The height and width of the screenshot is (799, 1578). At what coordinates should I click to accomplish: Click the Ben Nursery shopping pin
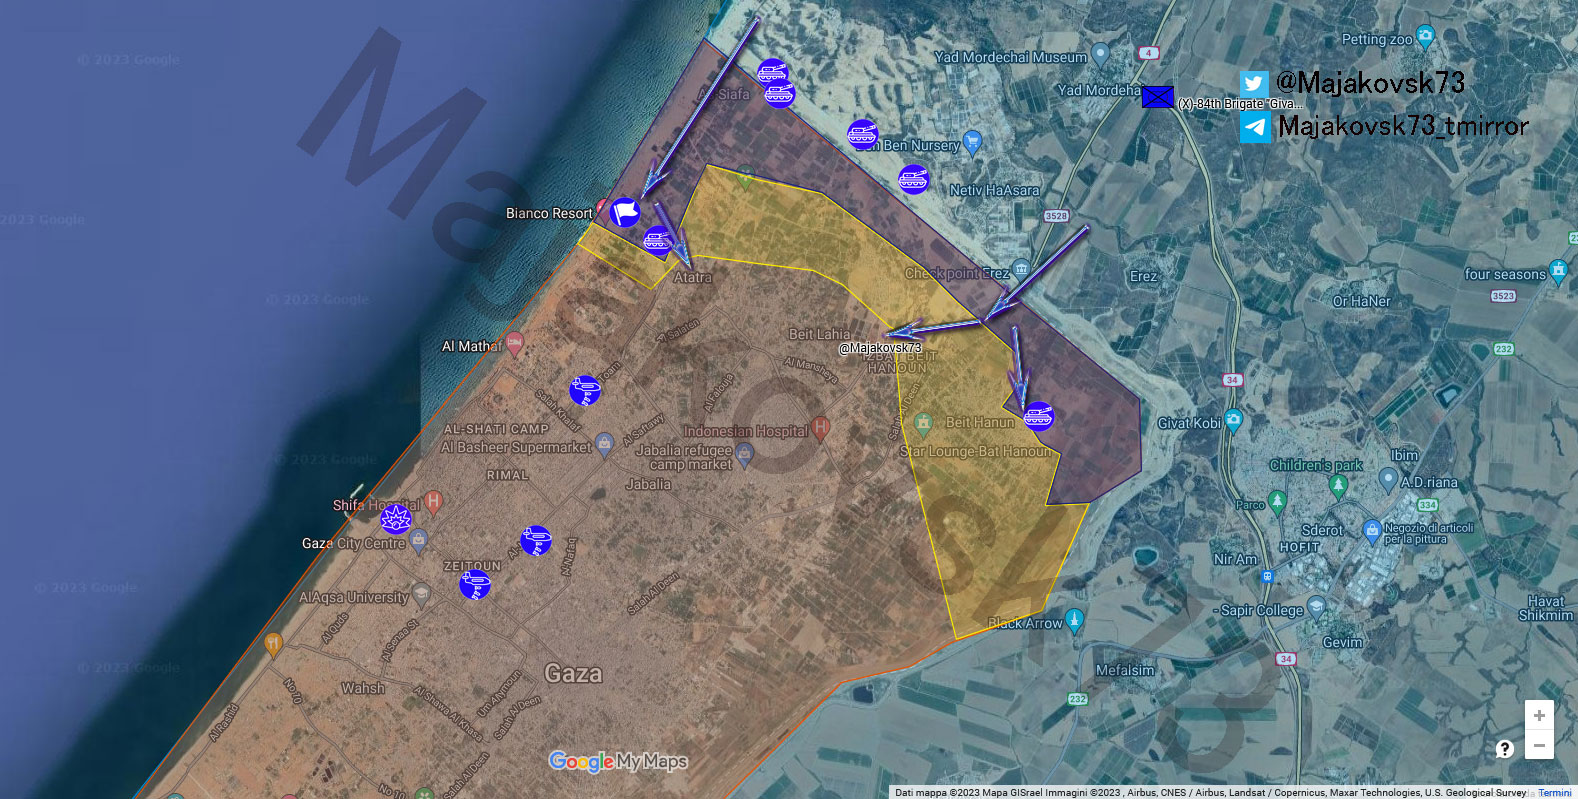(972, 143)
